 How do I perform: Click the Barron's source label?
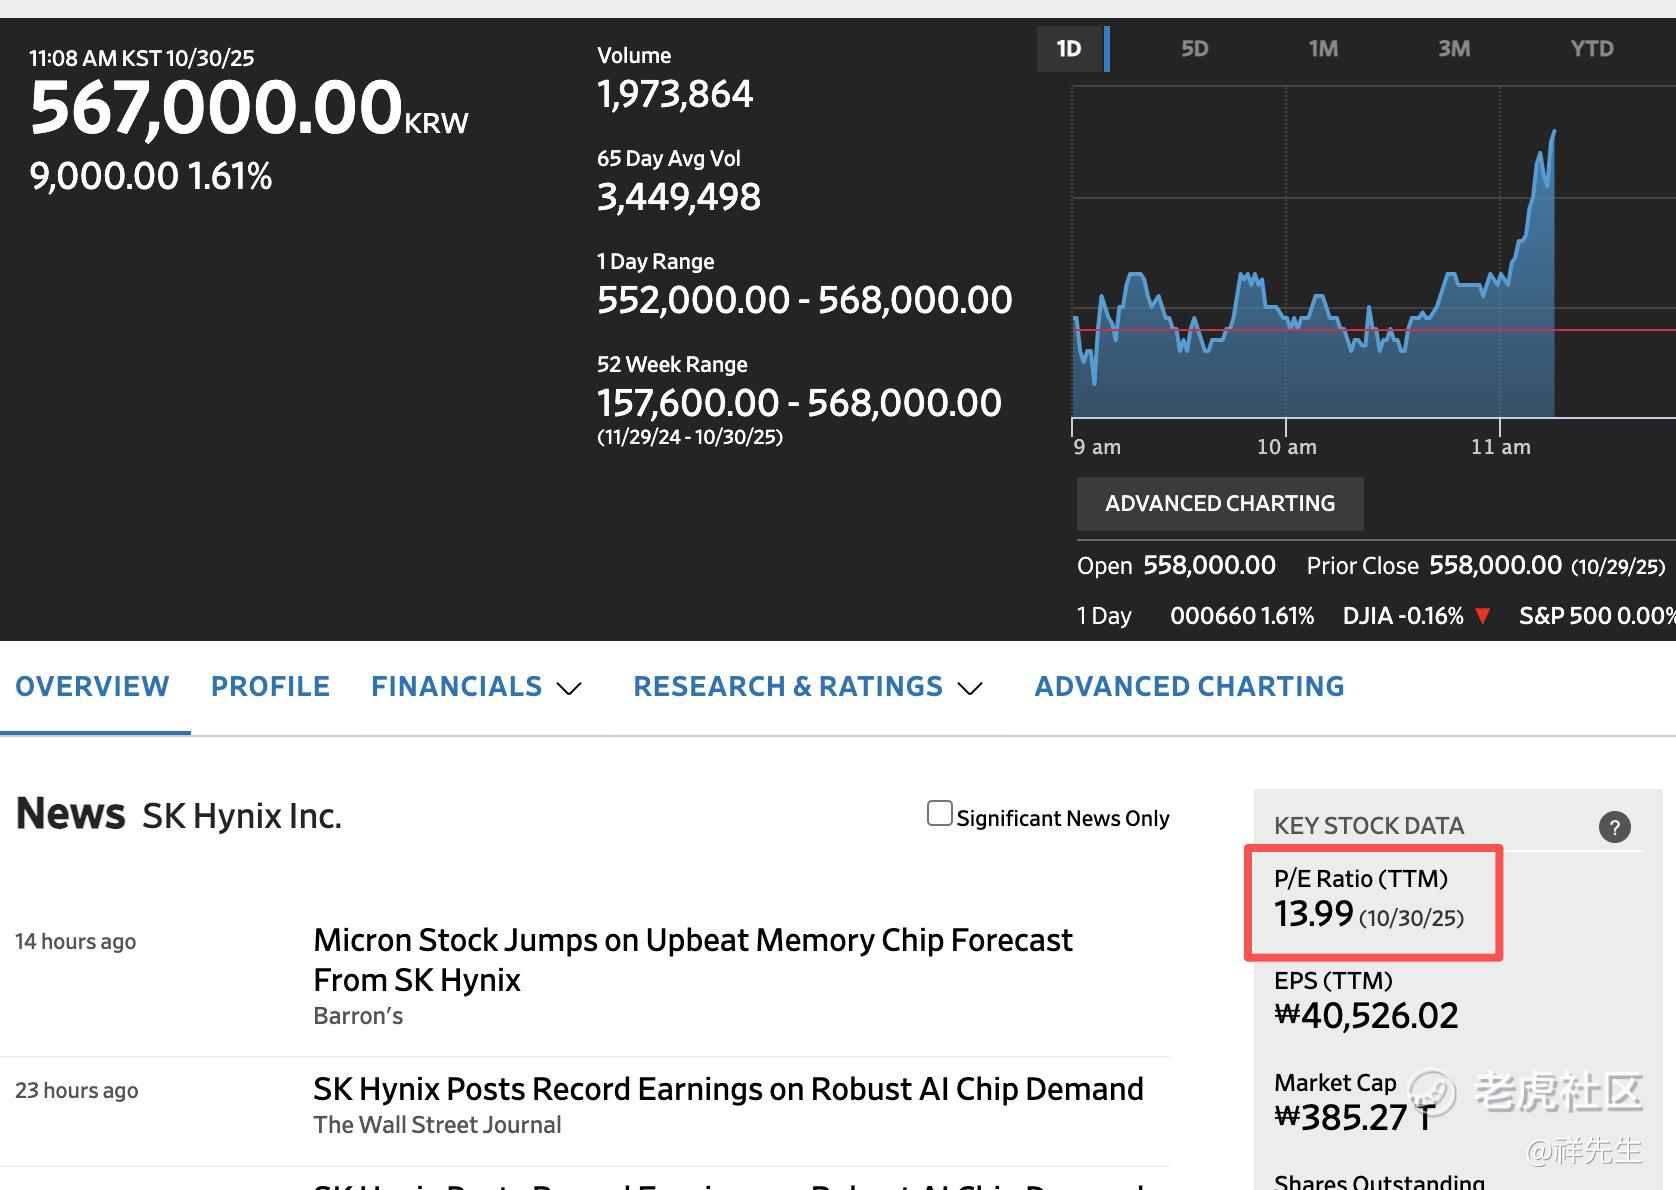pyautogui.click(x=358, y=1016)
